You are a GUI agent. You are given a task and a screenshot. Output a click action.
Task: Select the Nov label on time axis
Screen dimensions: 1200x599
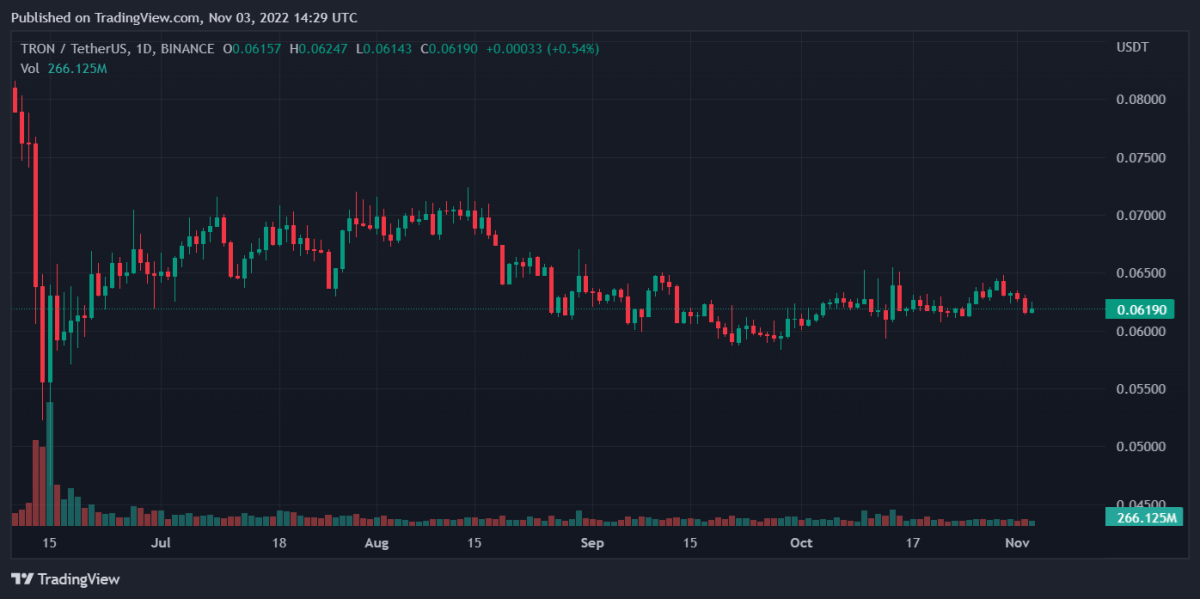(x=1017, y=543)
